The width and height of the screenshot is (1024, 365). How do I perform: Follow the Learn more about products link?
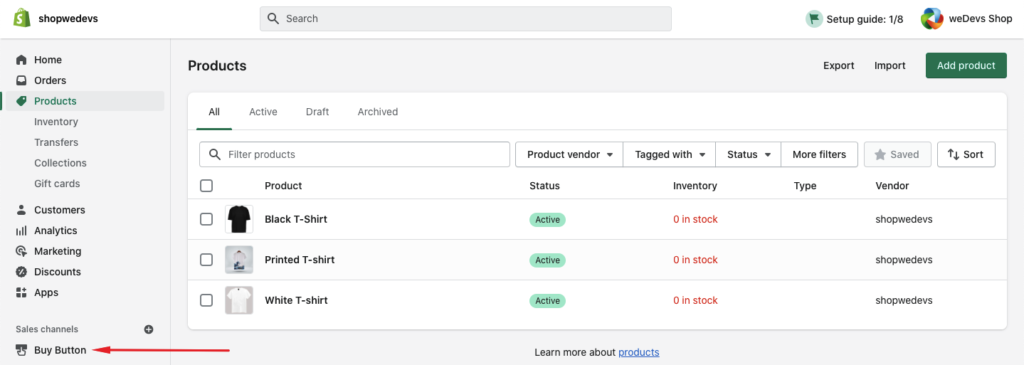(x=639, y=353)
